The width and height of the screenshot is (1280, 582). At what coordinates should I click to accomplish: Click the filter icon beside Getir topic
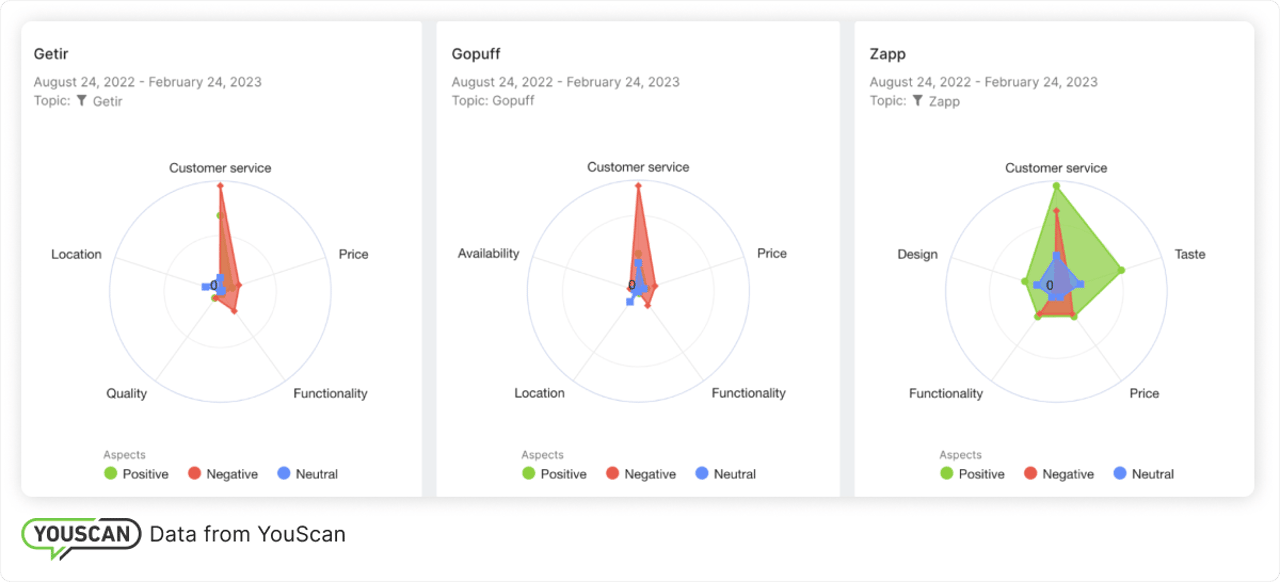[x=82, y=101]
